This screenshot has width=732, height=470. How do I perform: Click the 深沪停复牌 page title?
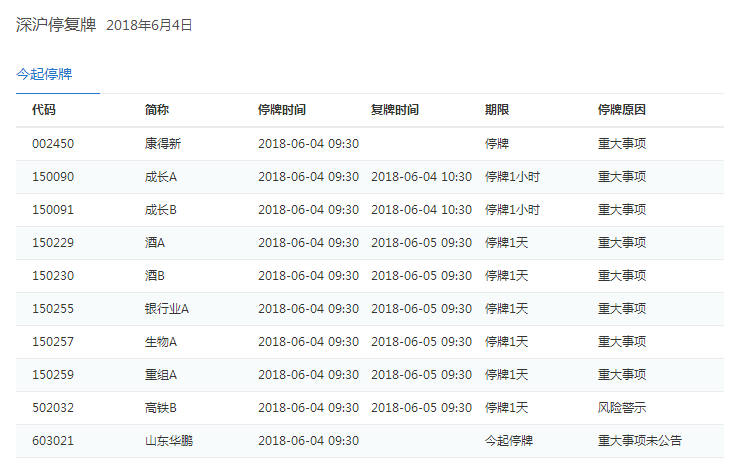click(x=56, y=25)
